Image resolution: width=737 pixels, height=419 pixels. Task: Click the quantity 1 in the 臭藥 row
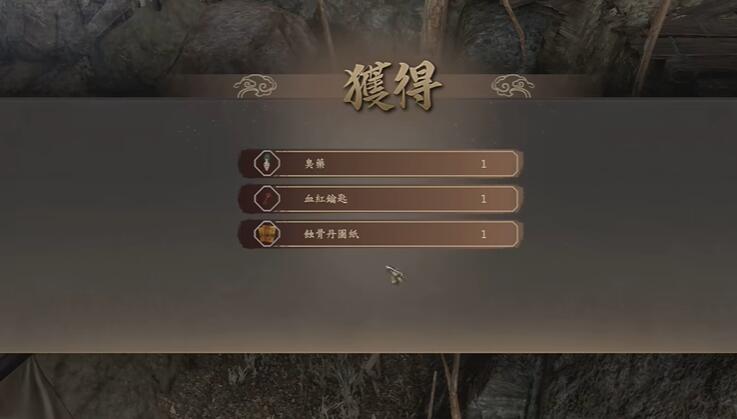[484, 164]
